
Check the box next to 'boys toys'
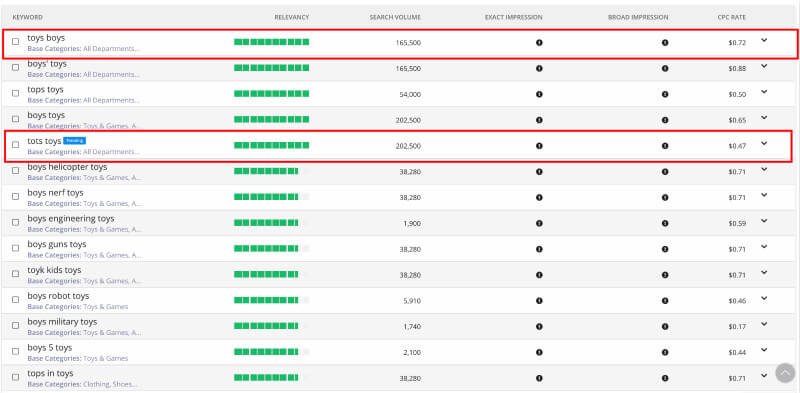tap(15, 119)
